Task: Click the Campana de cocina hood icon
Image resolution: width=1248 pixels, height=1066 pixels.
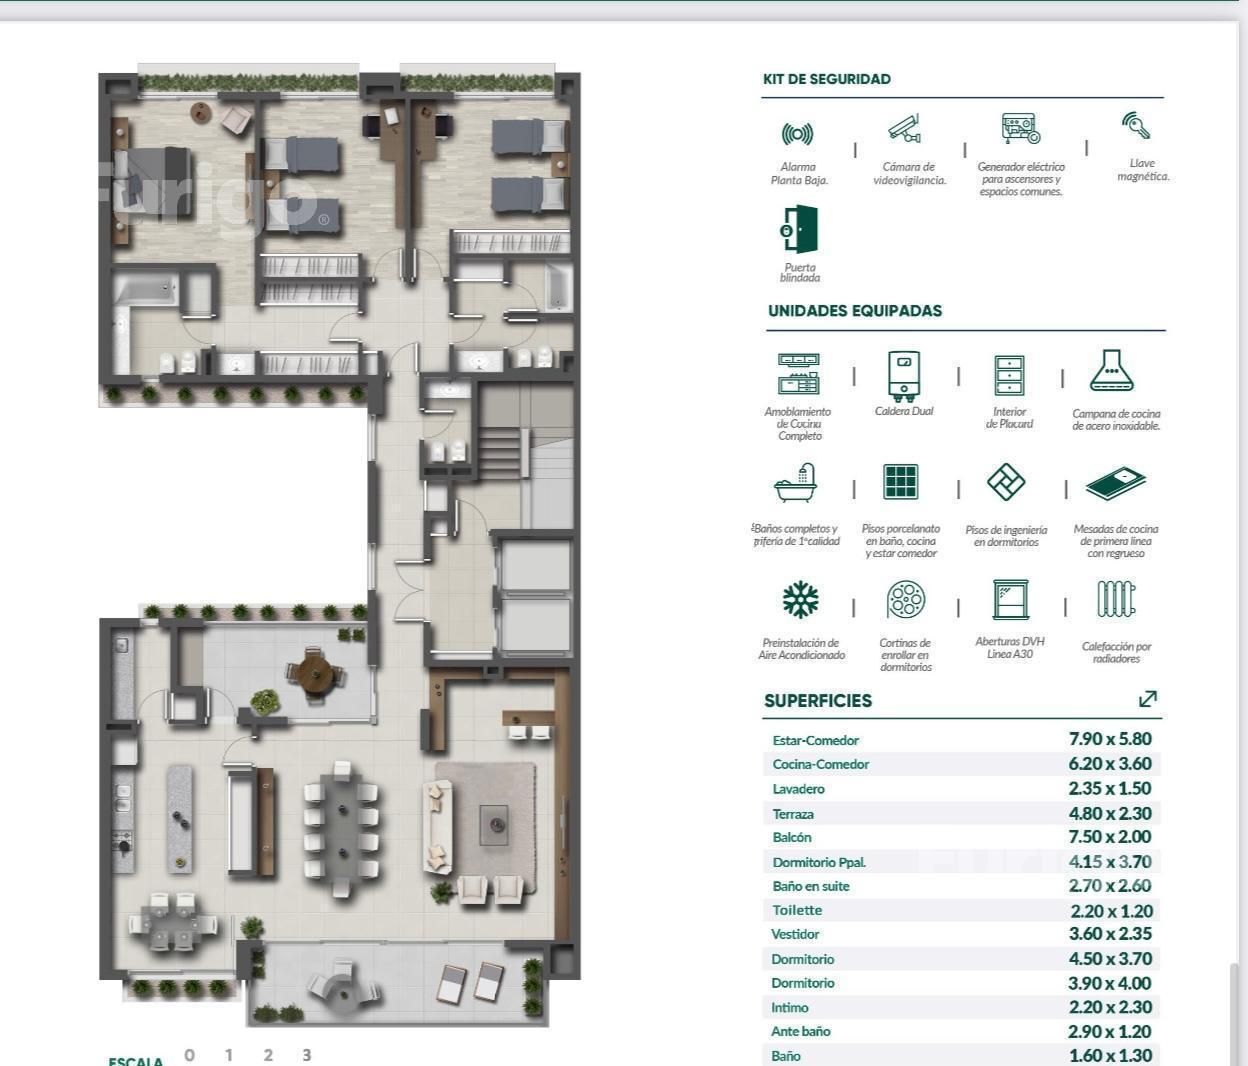Action: click(1111, 372)
